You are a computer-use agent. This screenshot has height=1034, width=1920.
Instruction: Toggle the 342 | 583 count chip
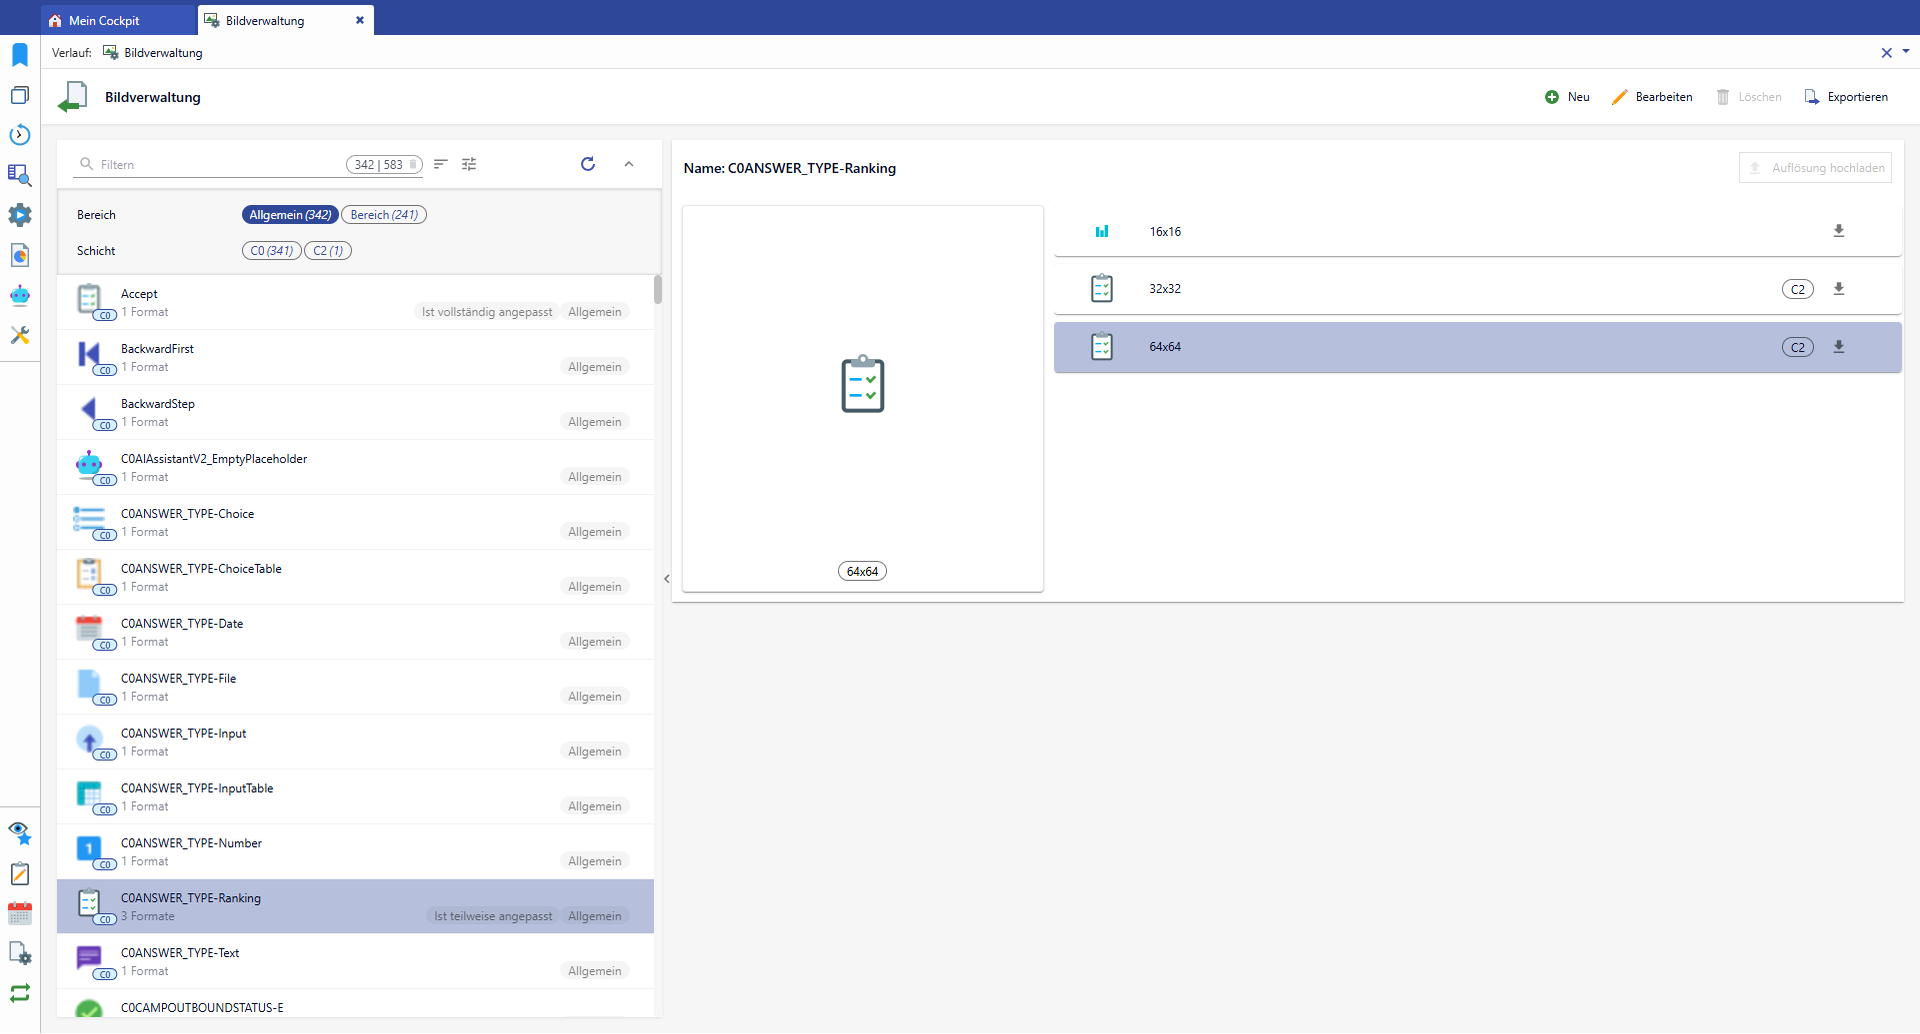pyautogui.click(x=384, y=165)
